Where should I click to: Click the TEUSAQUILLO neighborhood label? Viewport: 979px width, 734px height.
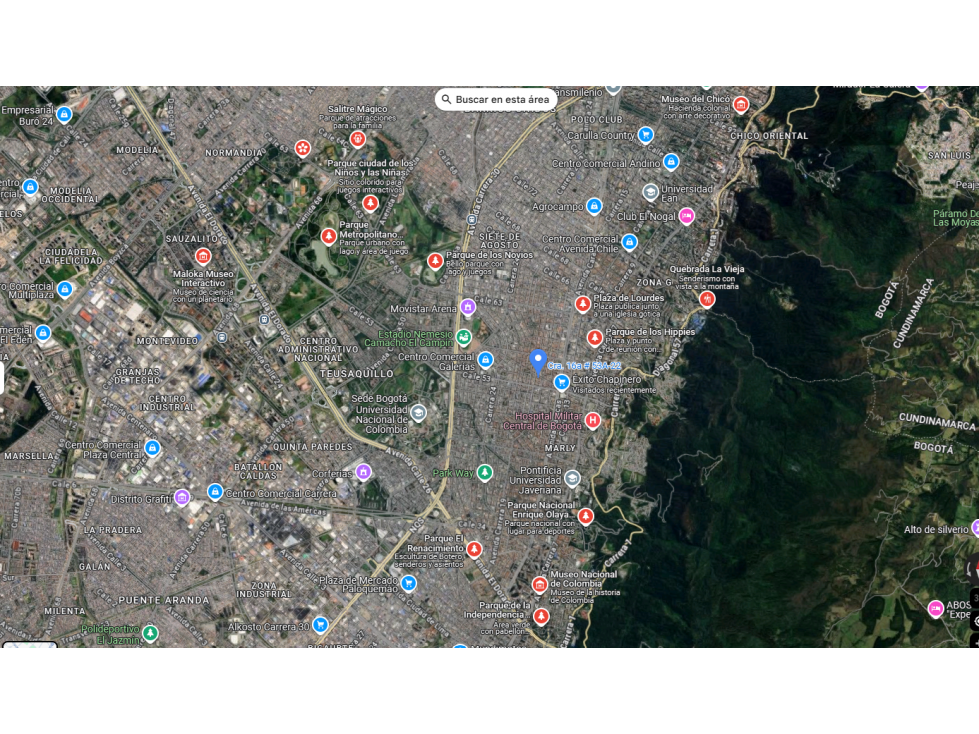[357, 374]
